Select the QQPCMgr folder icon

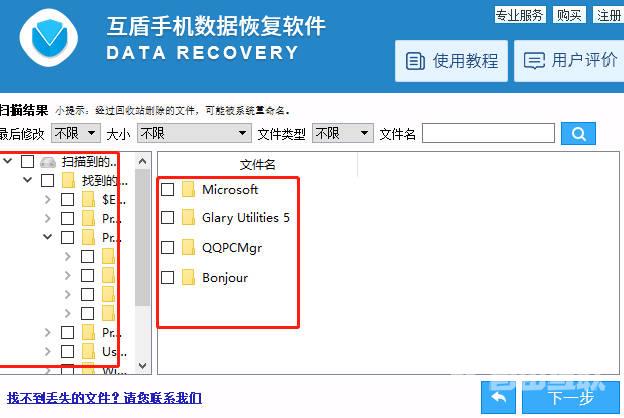[188, 248]
